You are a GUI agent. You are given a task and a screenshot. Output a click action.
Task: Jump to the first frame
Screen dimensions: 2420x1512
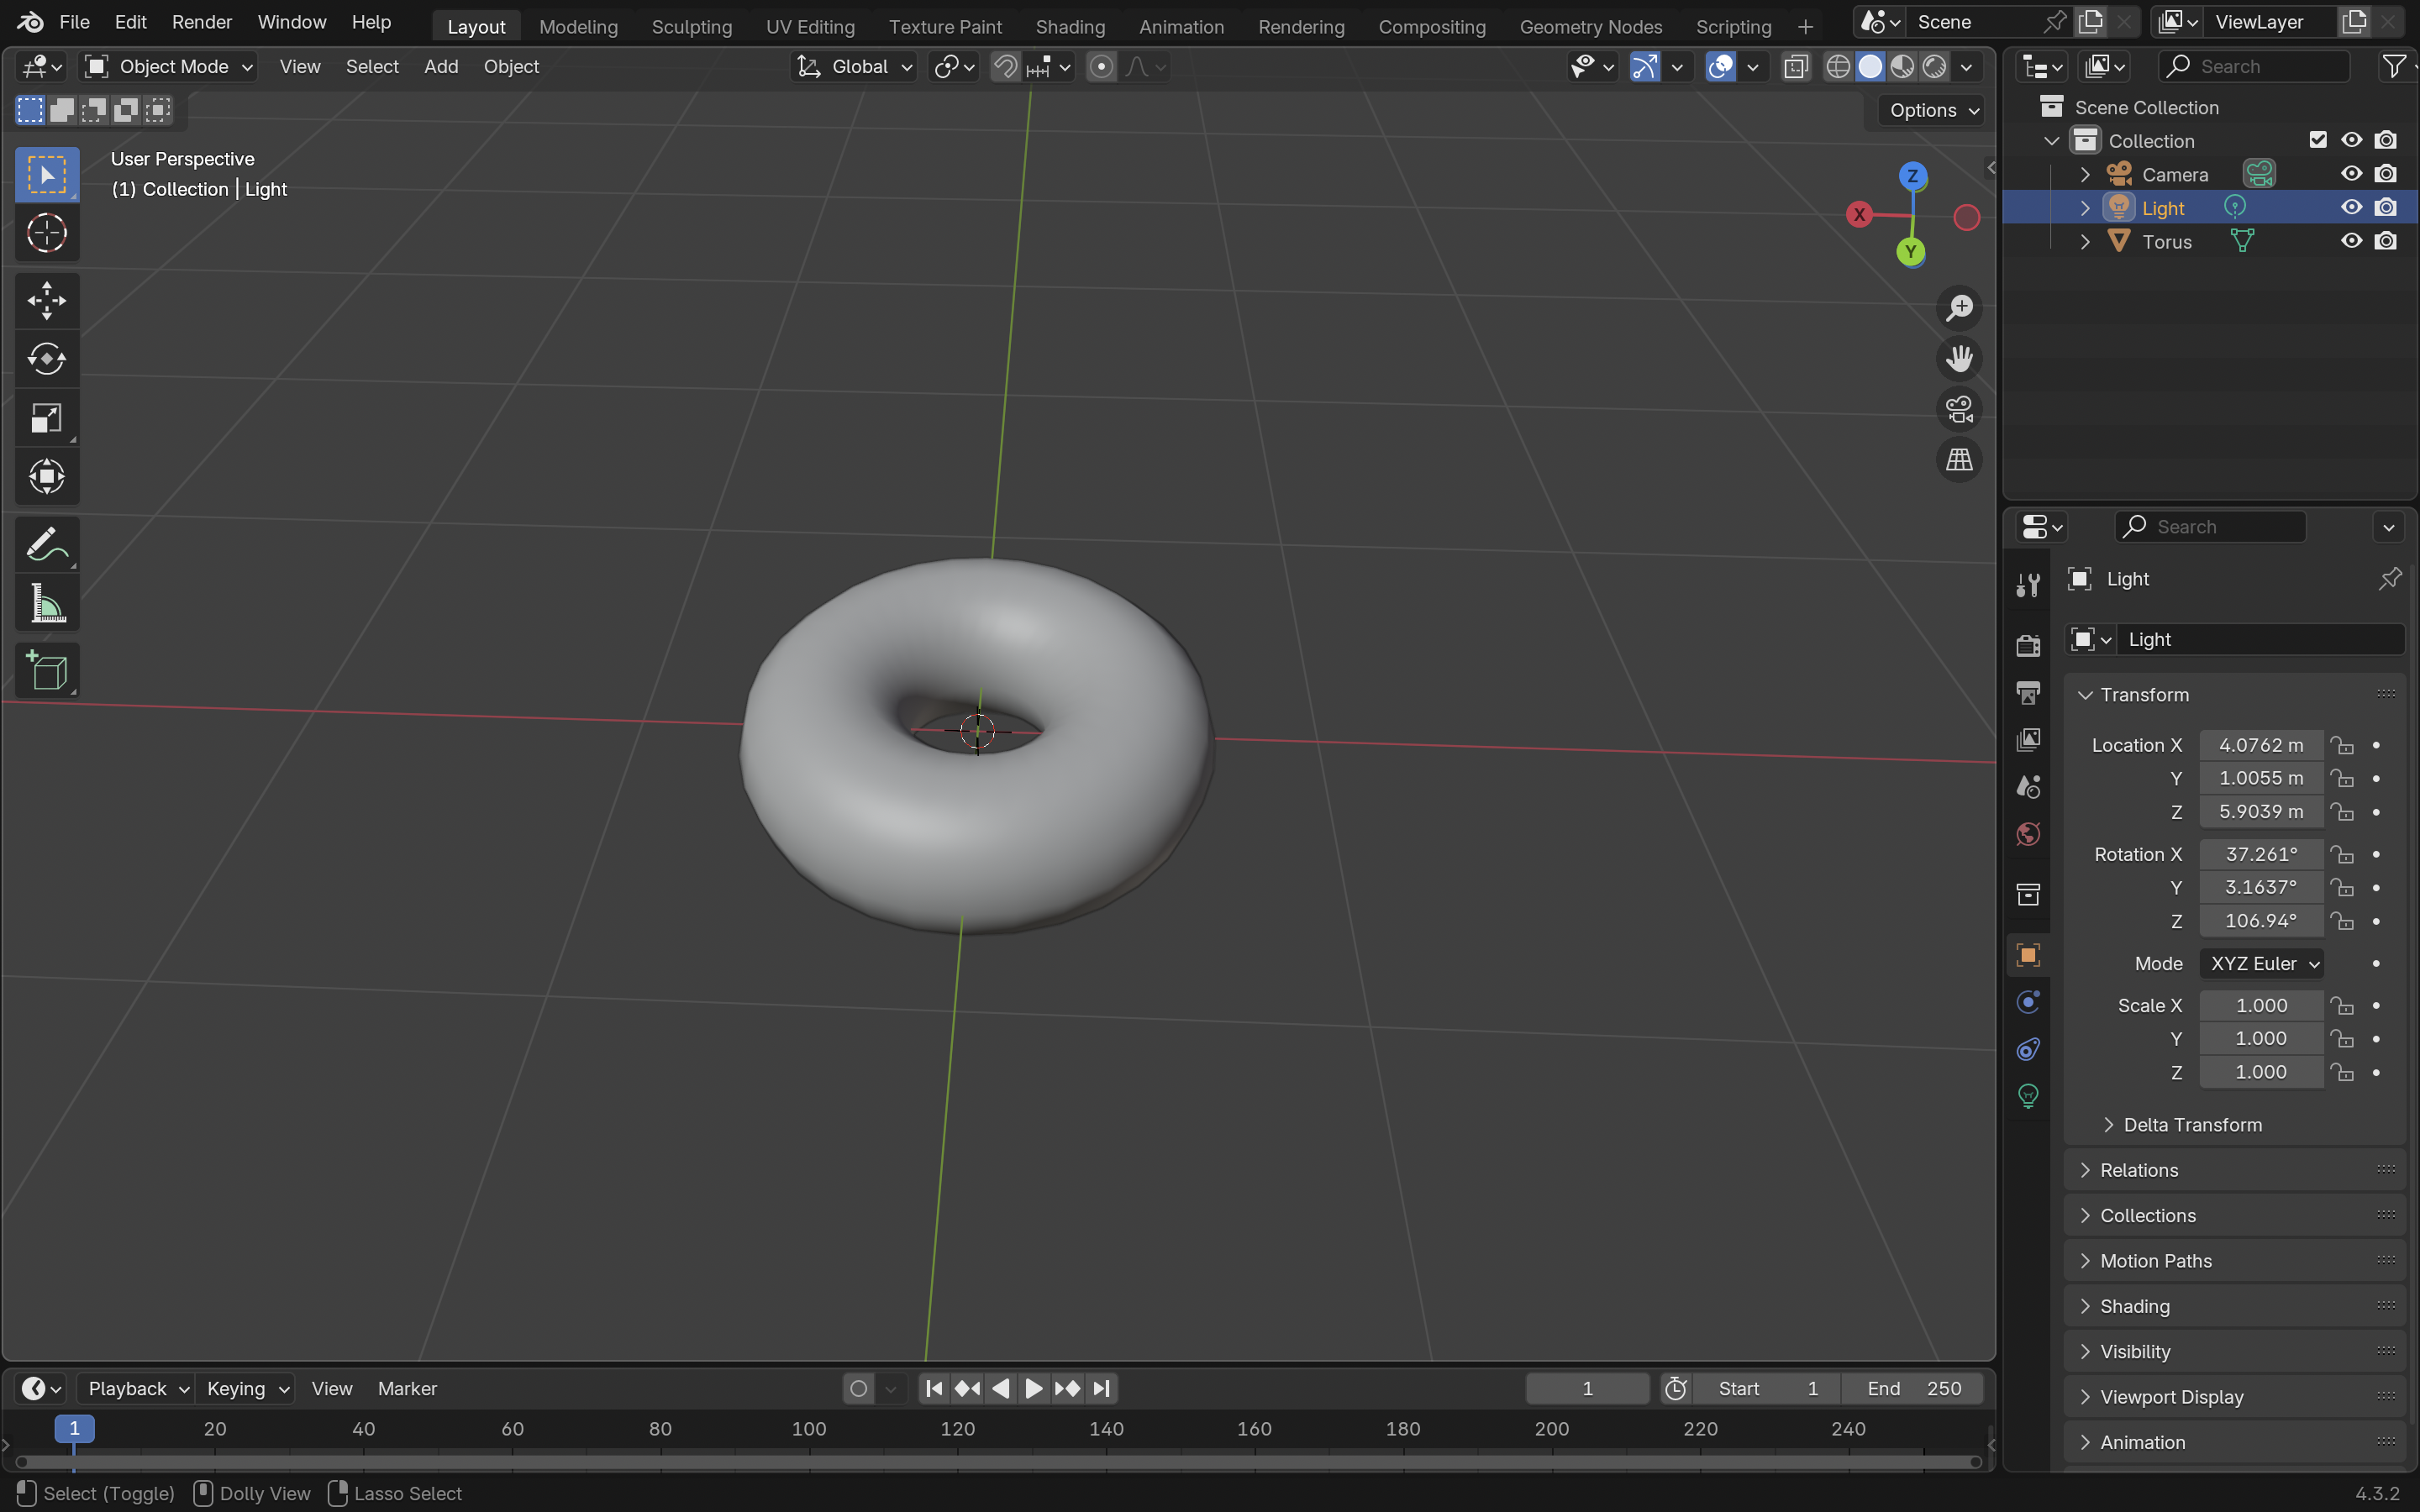tap(934, 1389)
